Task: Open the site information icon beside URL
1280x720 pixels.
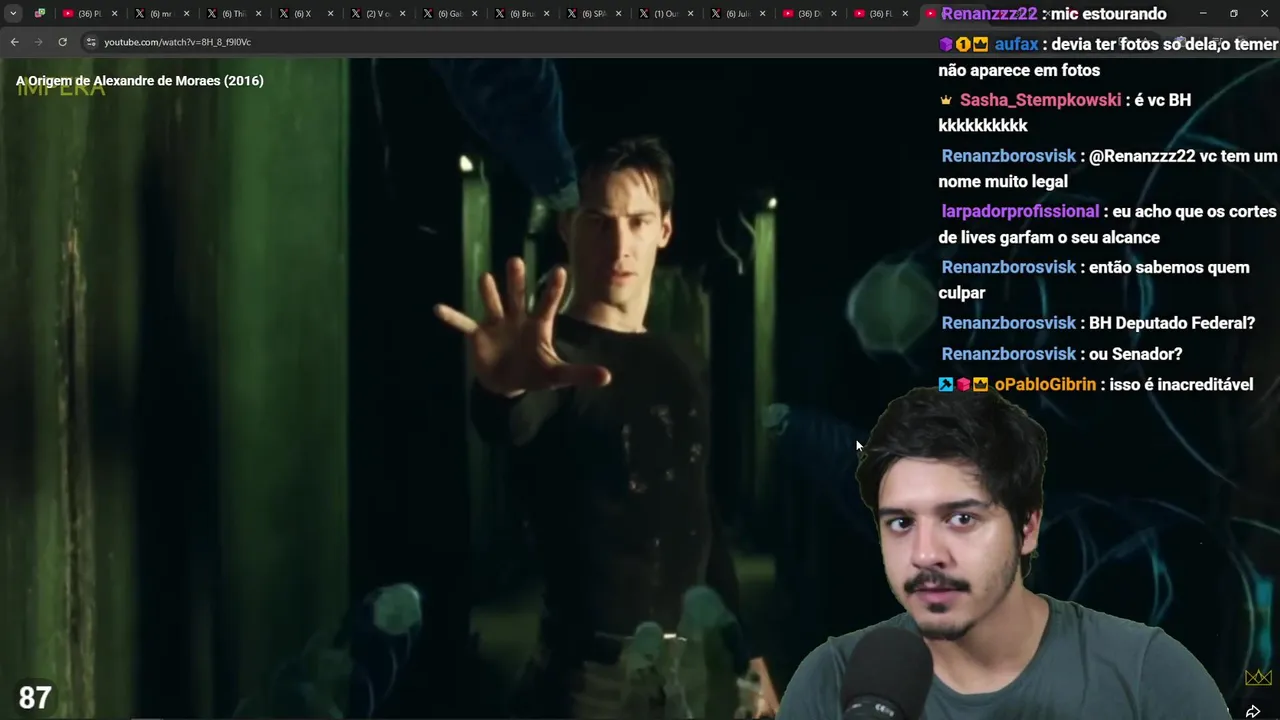Action: click(x=91, y=42)
